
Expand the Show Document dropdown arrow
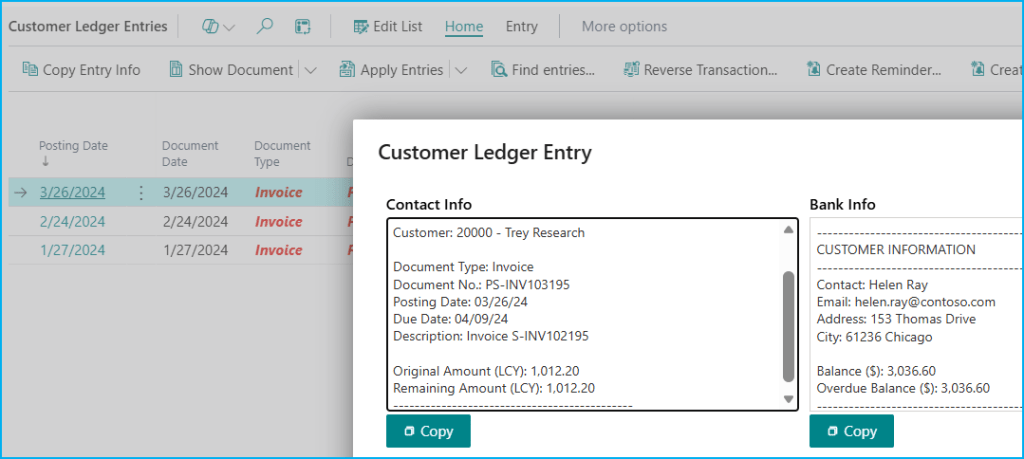pos(310,70)
